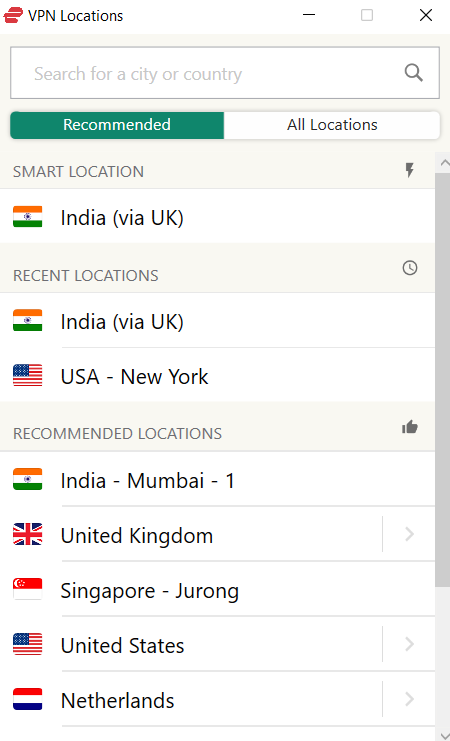The height and width of the screenshot is (741, 450).
Task: Focus the city or country search field
Action: click(225, 73)
